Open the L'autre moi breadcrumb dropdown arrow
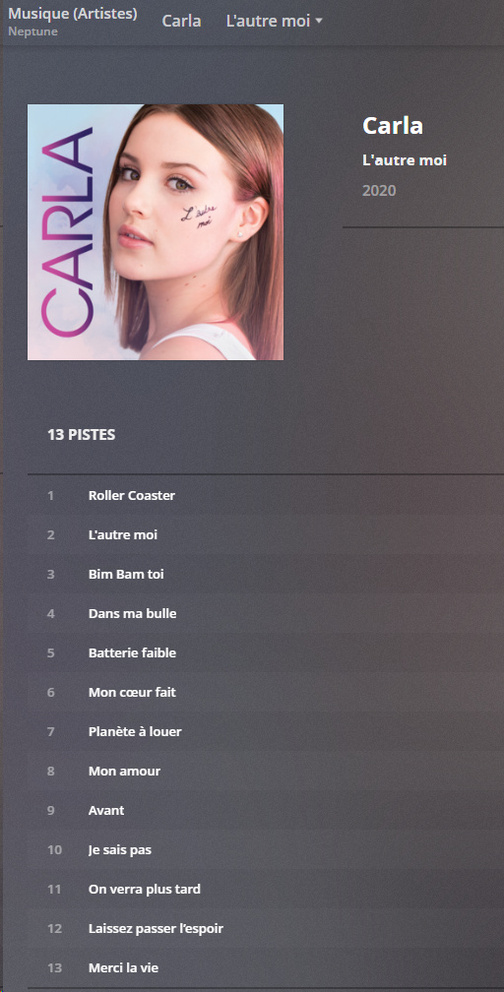This screenshot has width=504, height=992. (x=319, y=21)
